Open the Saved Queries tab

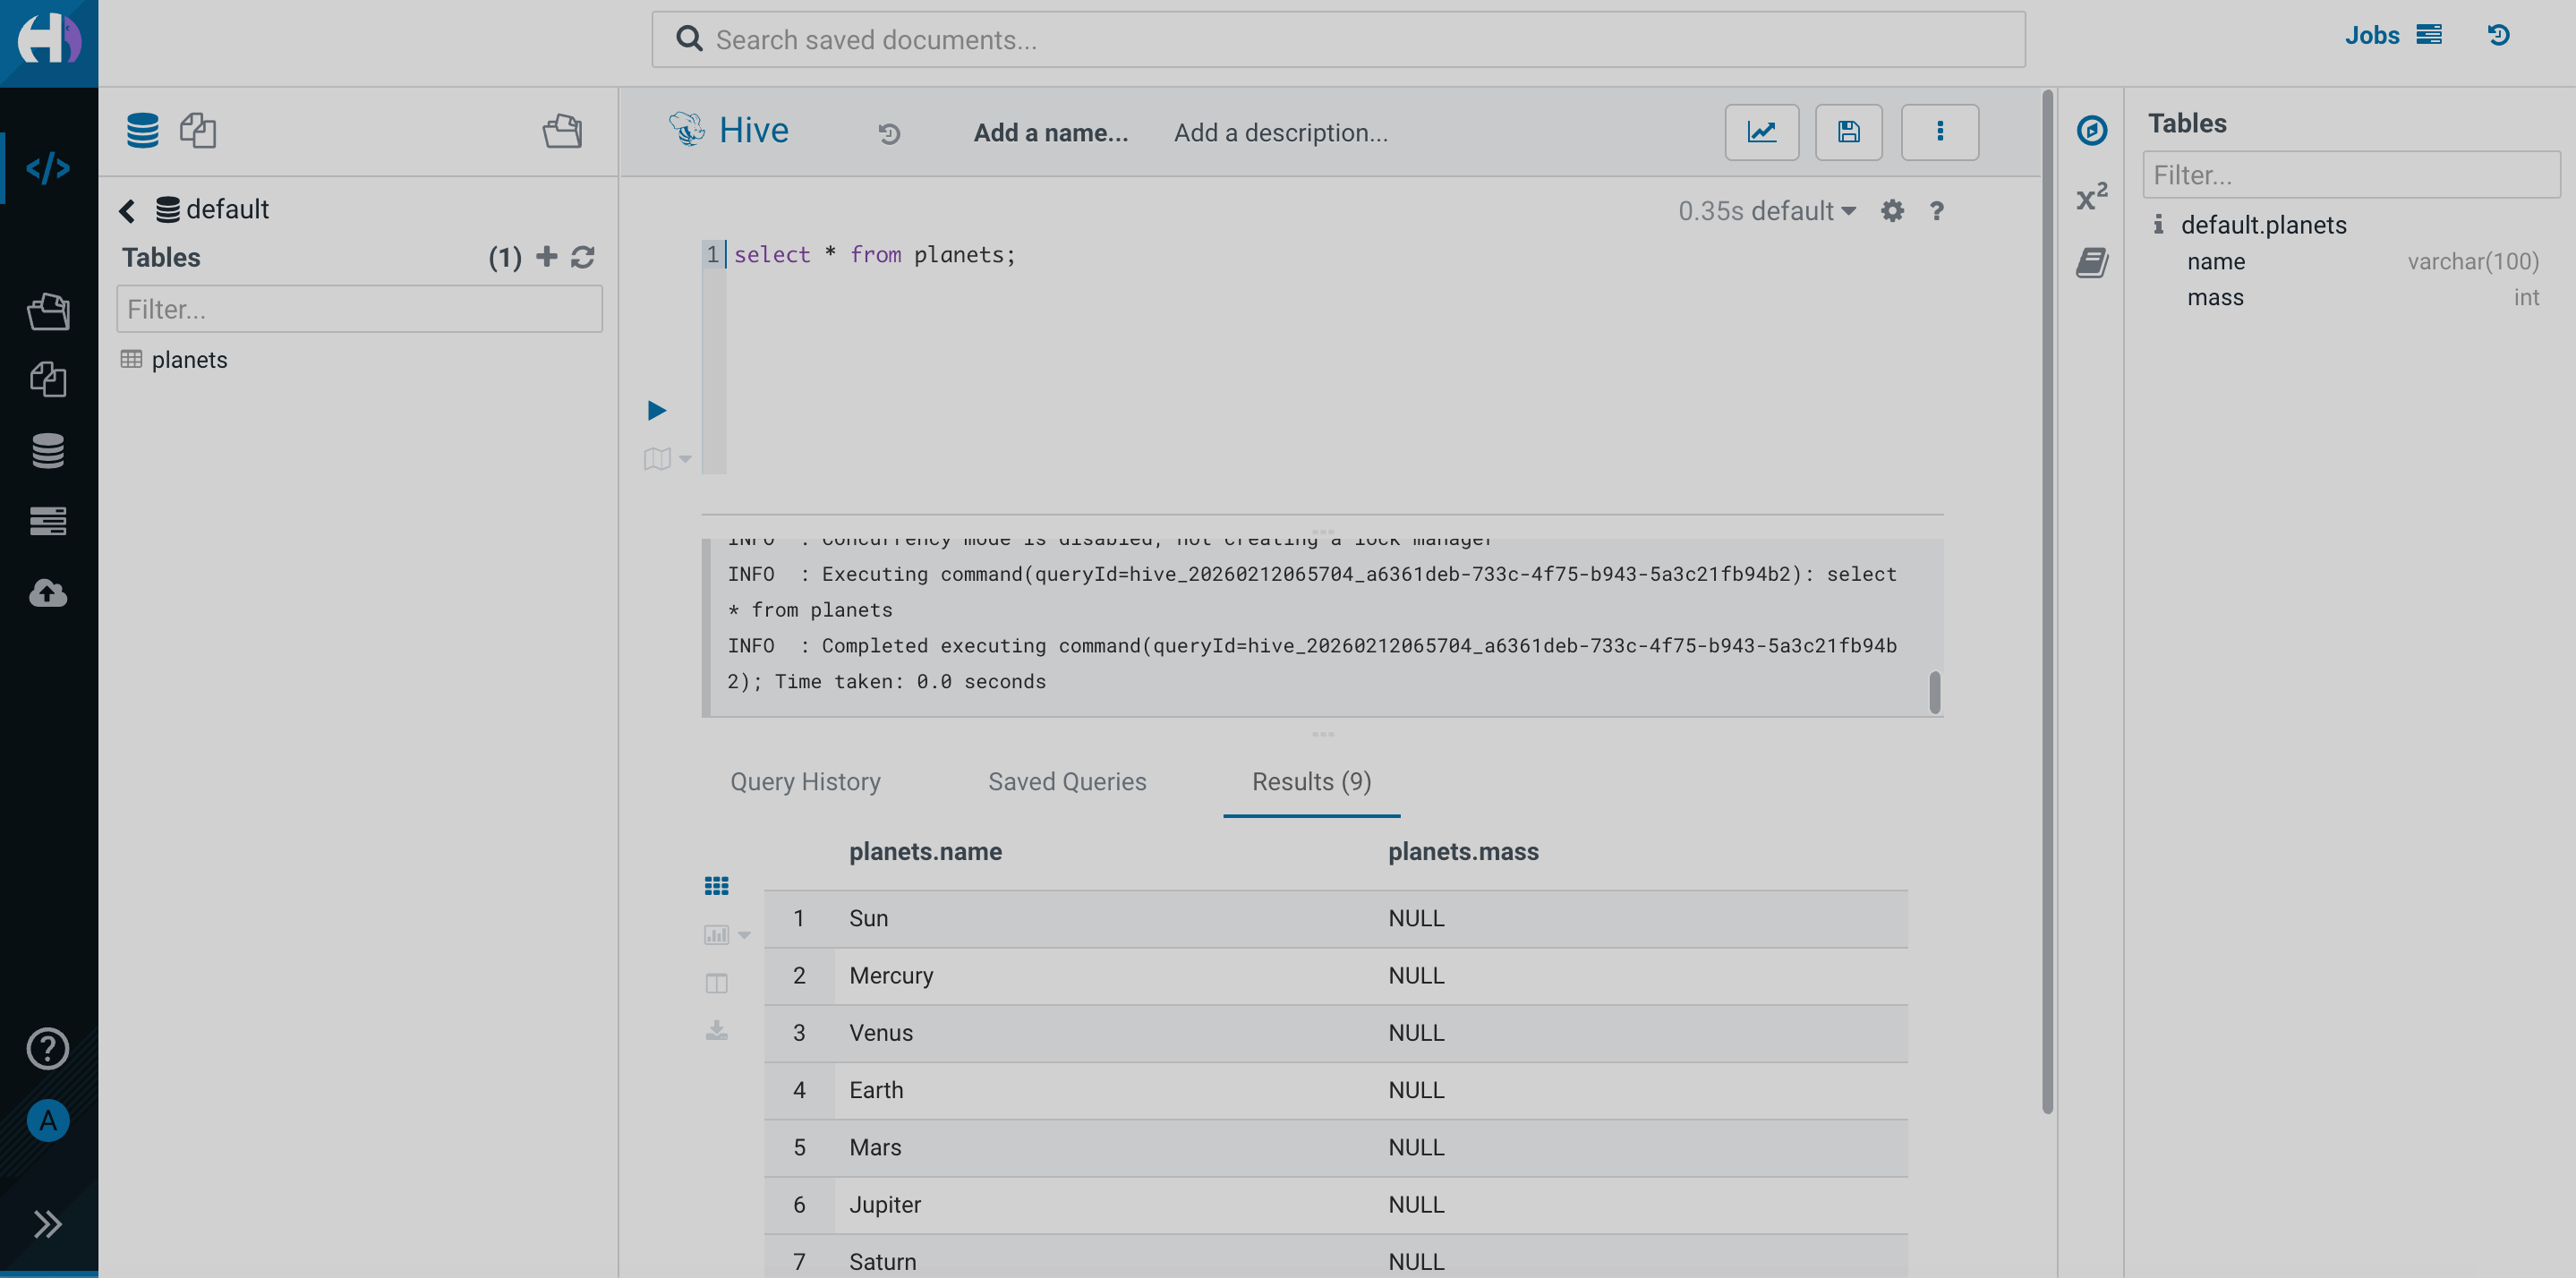click(x=1066, y=781)
